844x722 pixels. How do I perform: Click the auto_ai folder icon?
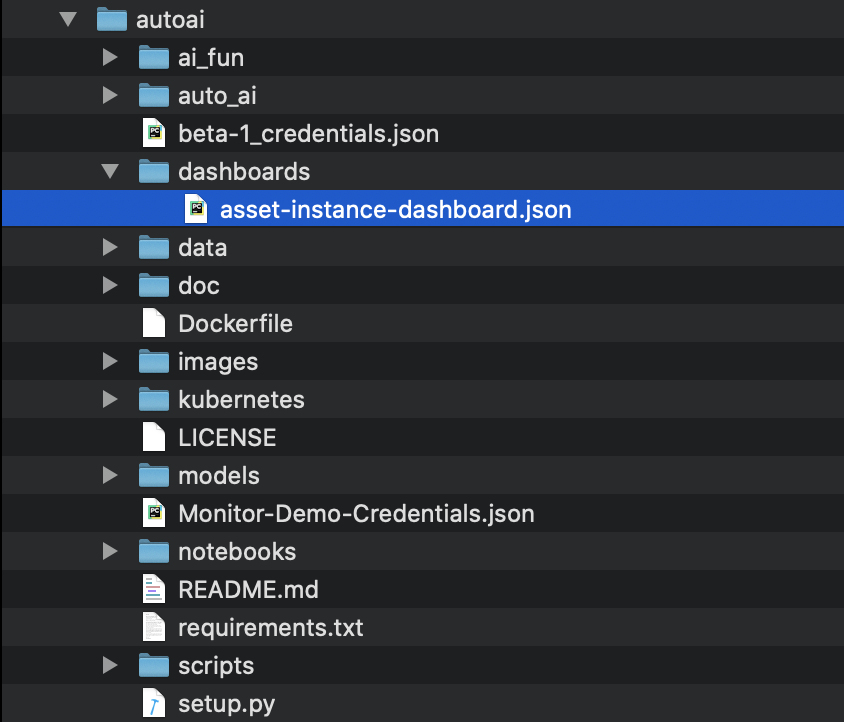(x=154, y=95)
